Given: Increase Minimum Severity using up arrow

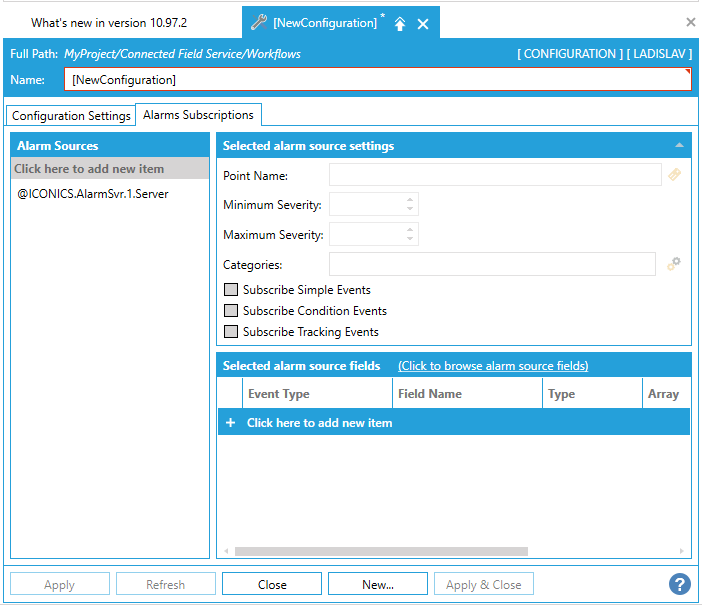Looking at the screenshot, I should (x=410, y=199).
